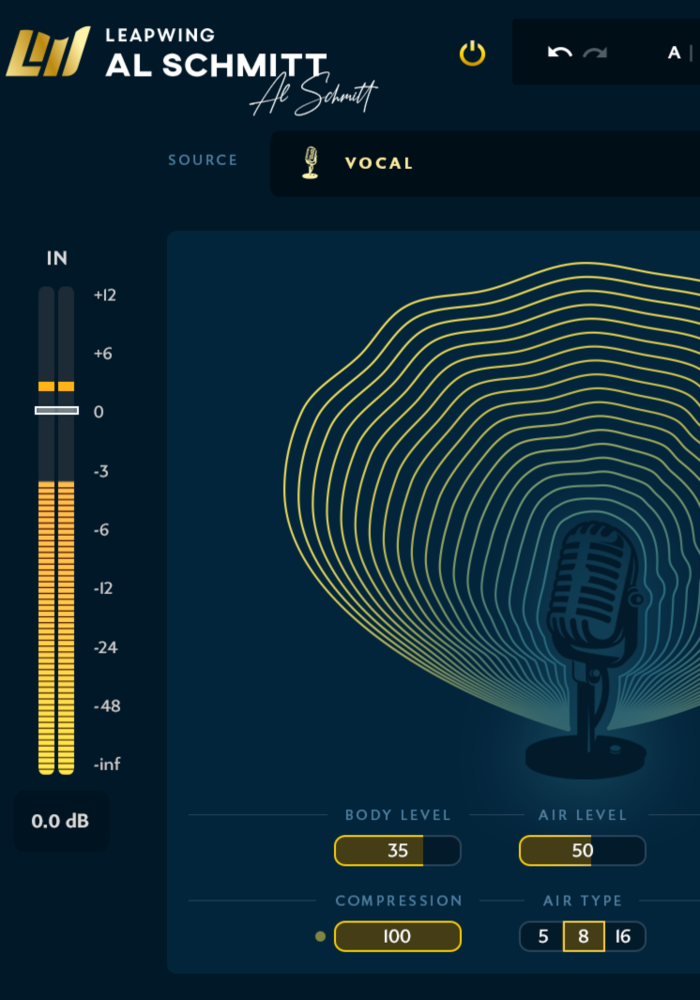Click the Air Level slider showing 50

(x=582, y=851)
